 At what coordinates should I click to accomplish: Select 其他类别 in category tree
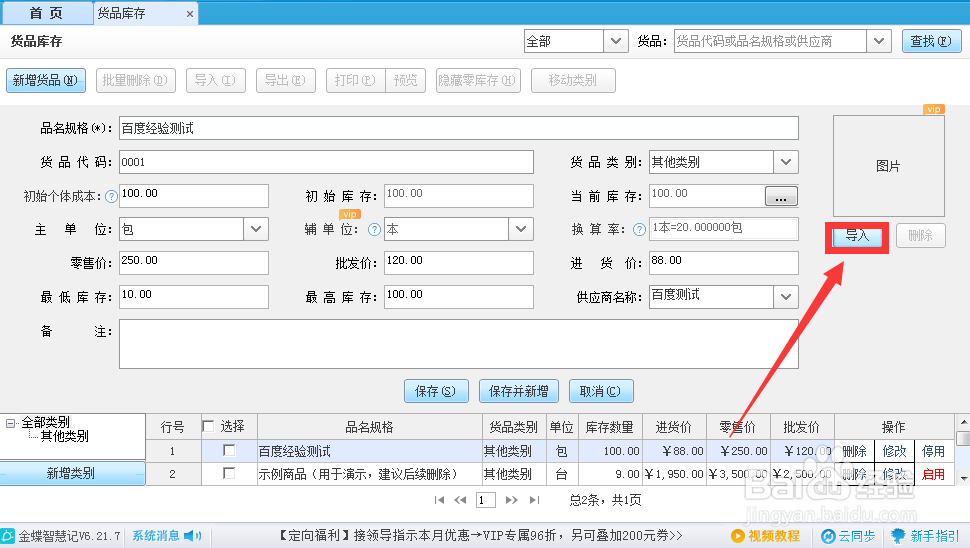click(64, 437)
